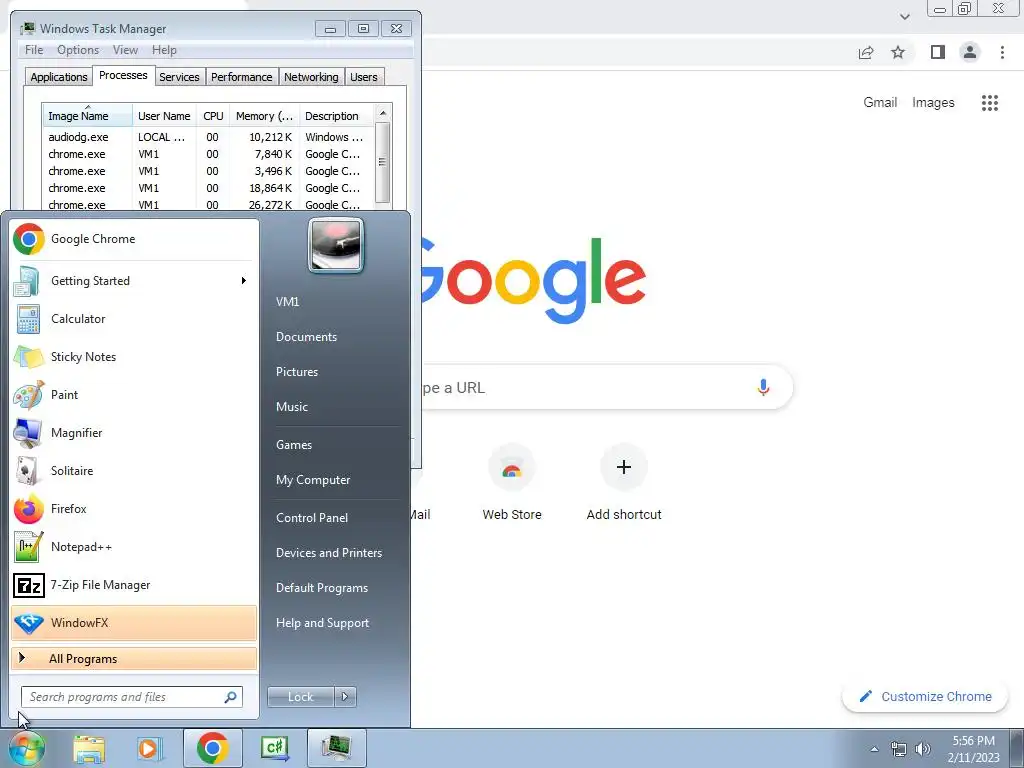Open Windows Media Player from the taskbar
The image size is (1024, 768).
pos(150,748)
